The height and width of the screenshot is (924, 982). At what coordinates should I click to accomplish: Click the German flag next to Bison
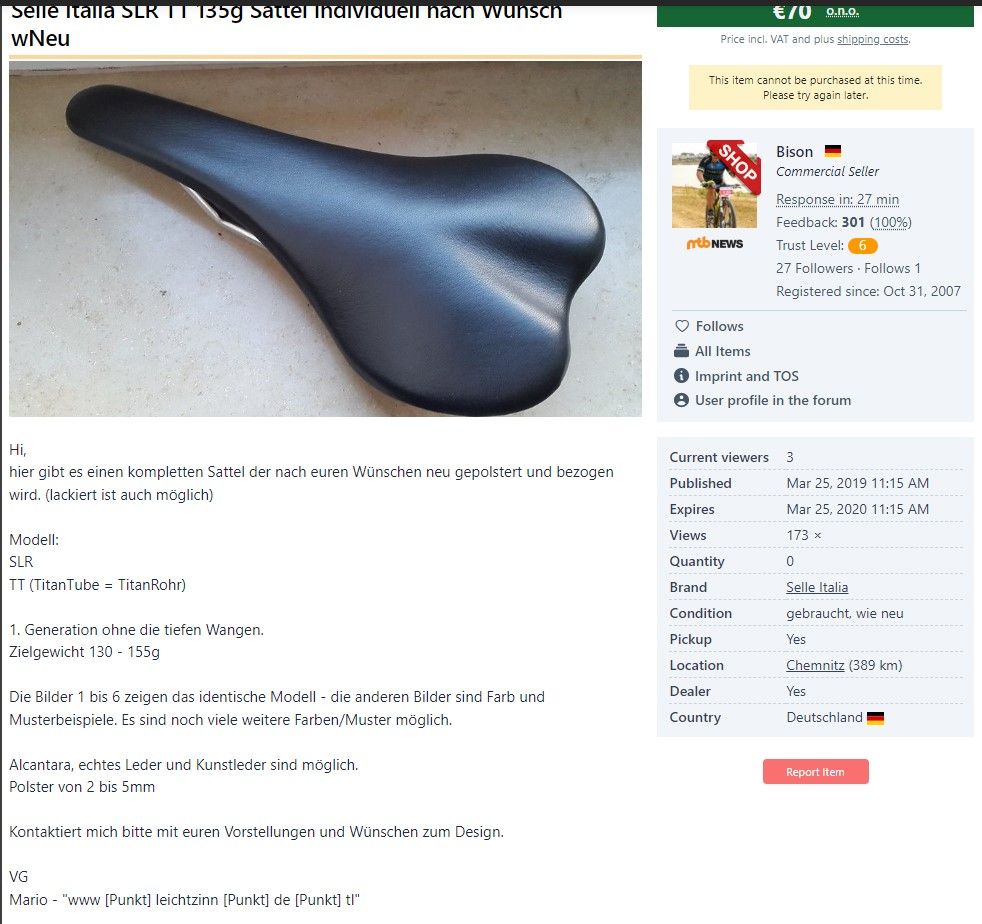(832, 151)
